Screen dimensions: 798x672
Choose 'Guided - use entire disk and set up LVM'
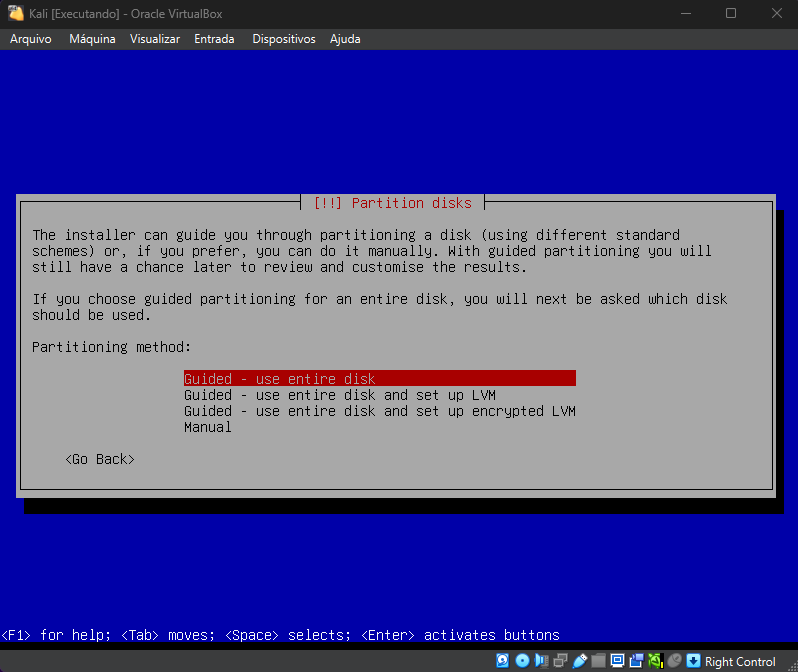pos(339,395)
